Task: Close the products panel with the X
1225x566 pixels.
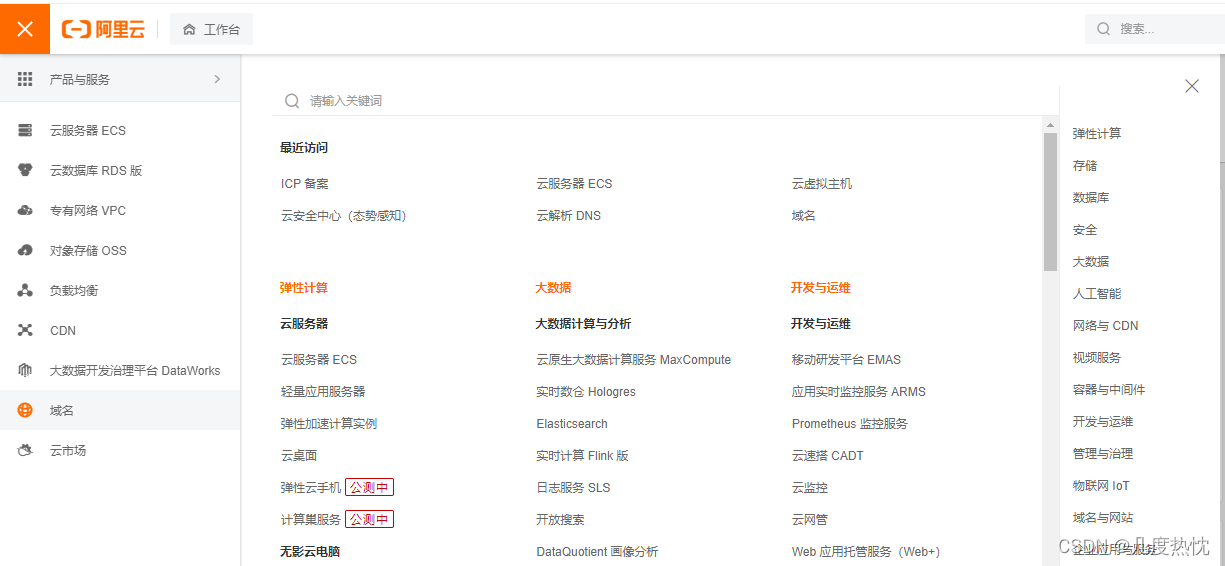Action: [1192, 86]
